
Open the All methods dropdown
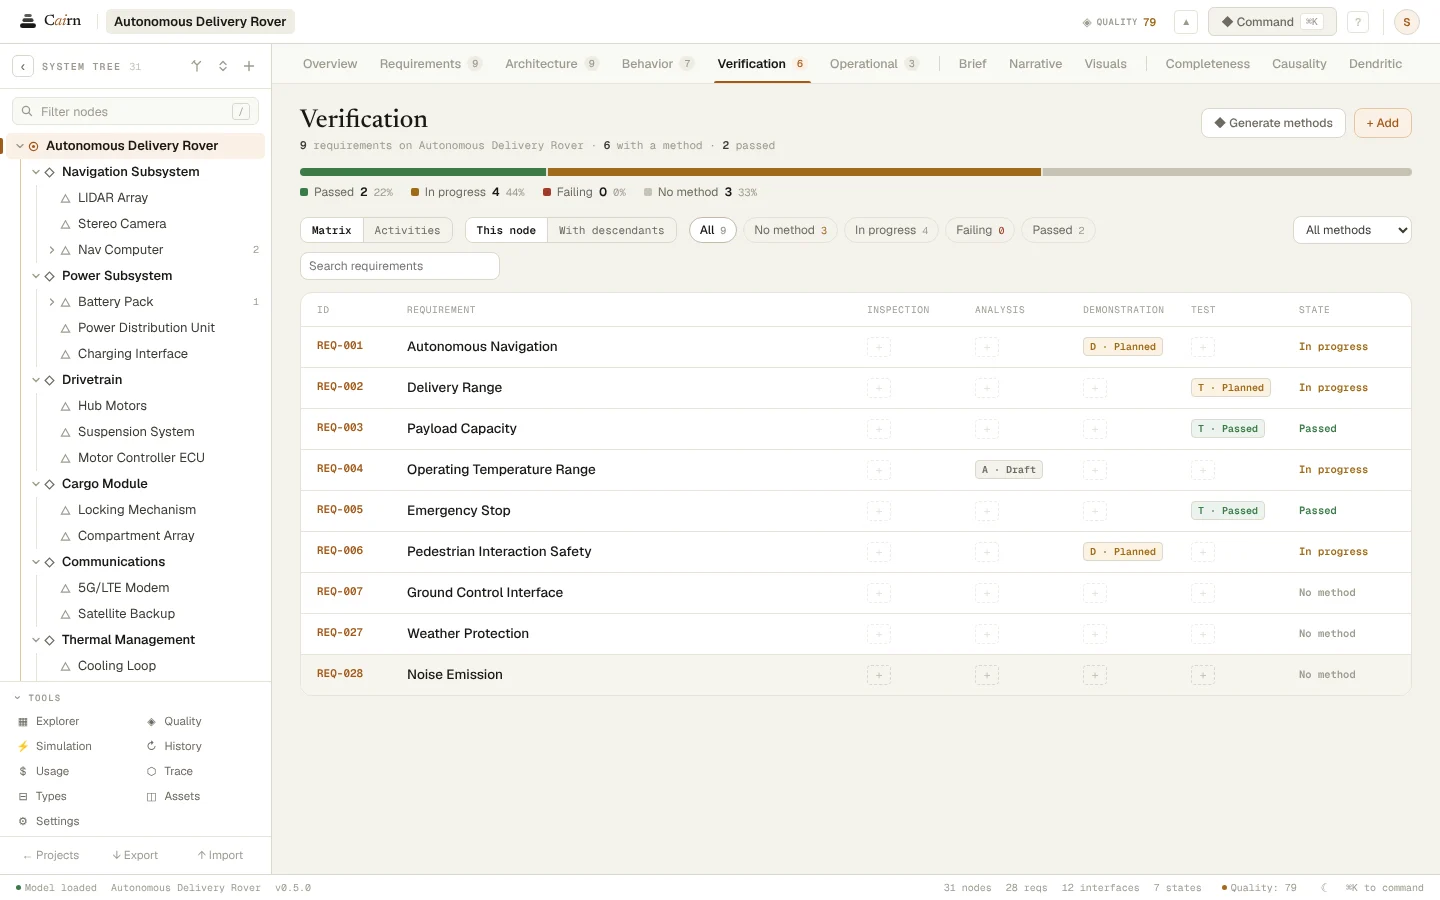click(x=1352, y=231)
